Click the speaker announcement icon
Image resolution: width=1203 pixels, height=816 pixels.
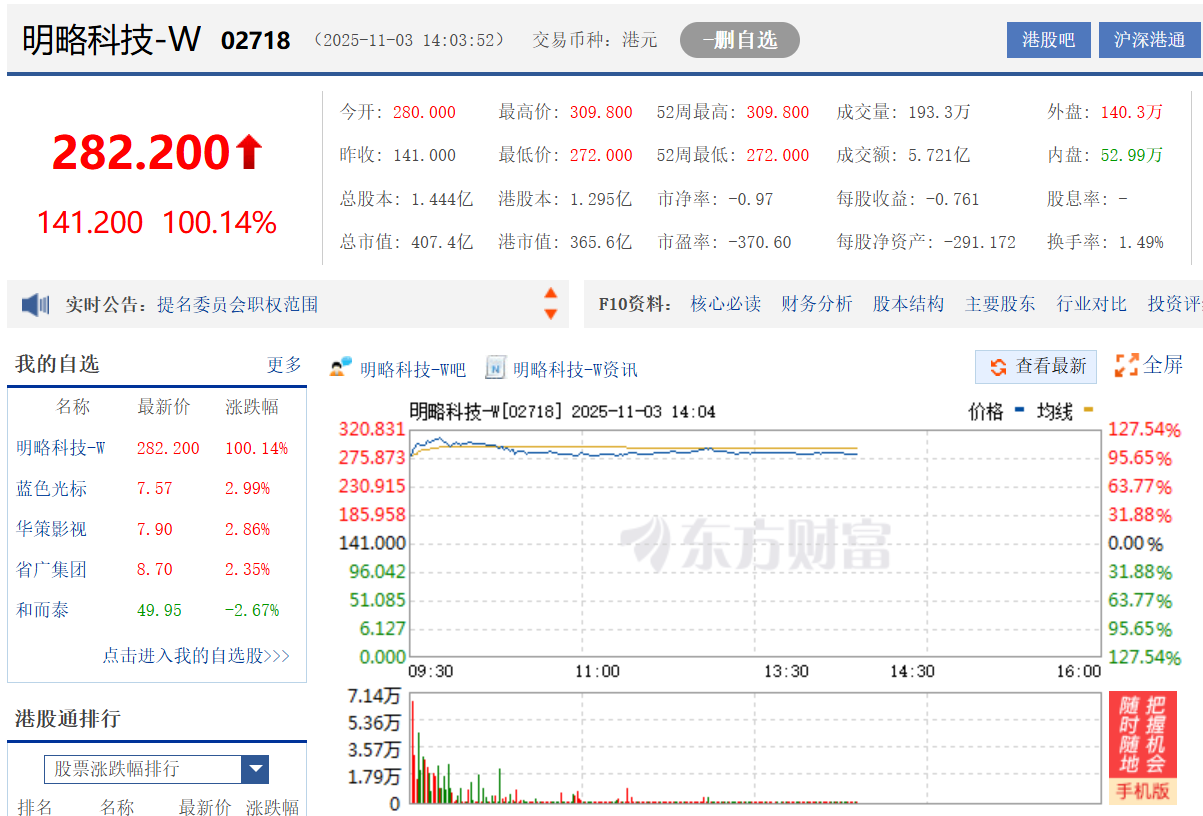(x=36, y=304)
